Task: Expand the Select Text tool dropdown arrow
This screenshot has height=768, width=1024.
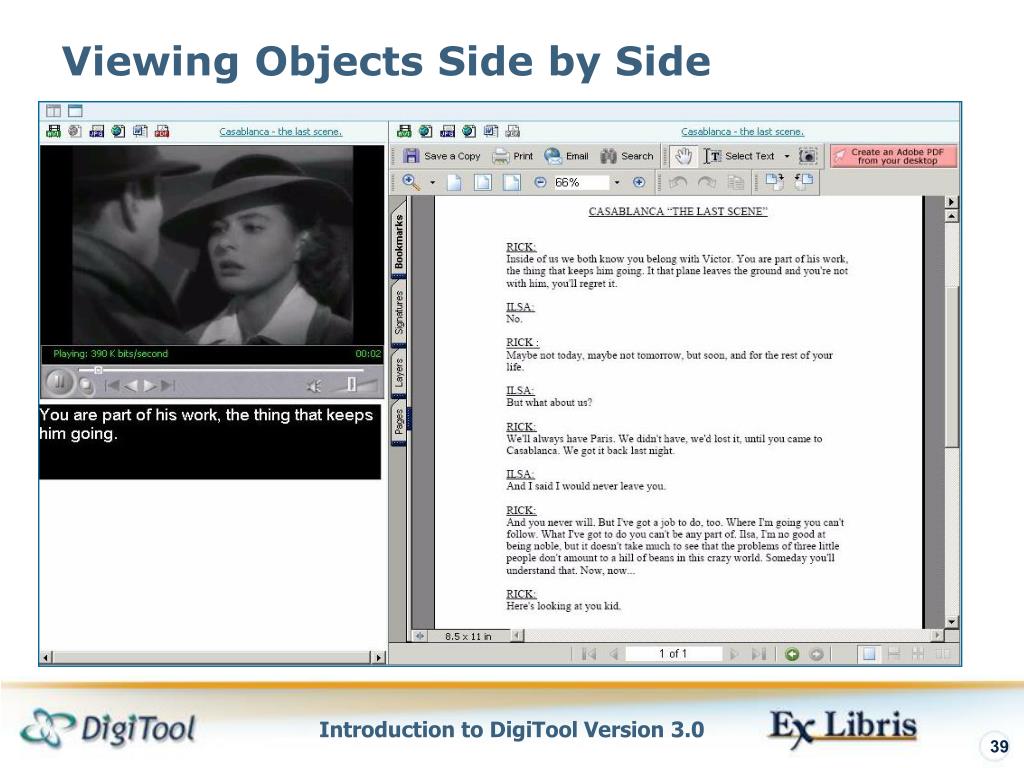Action: 786,156
